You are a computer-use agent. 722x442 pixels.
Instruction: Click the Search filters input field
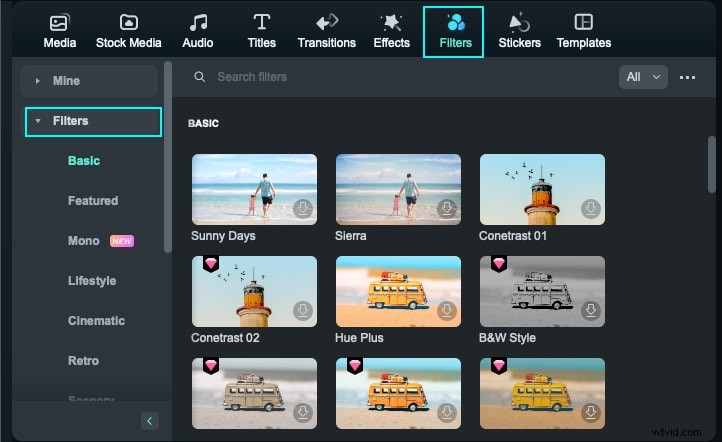pyautogui.click(x=400, y=77)
